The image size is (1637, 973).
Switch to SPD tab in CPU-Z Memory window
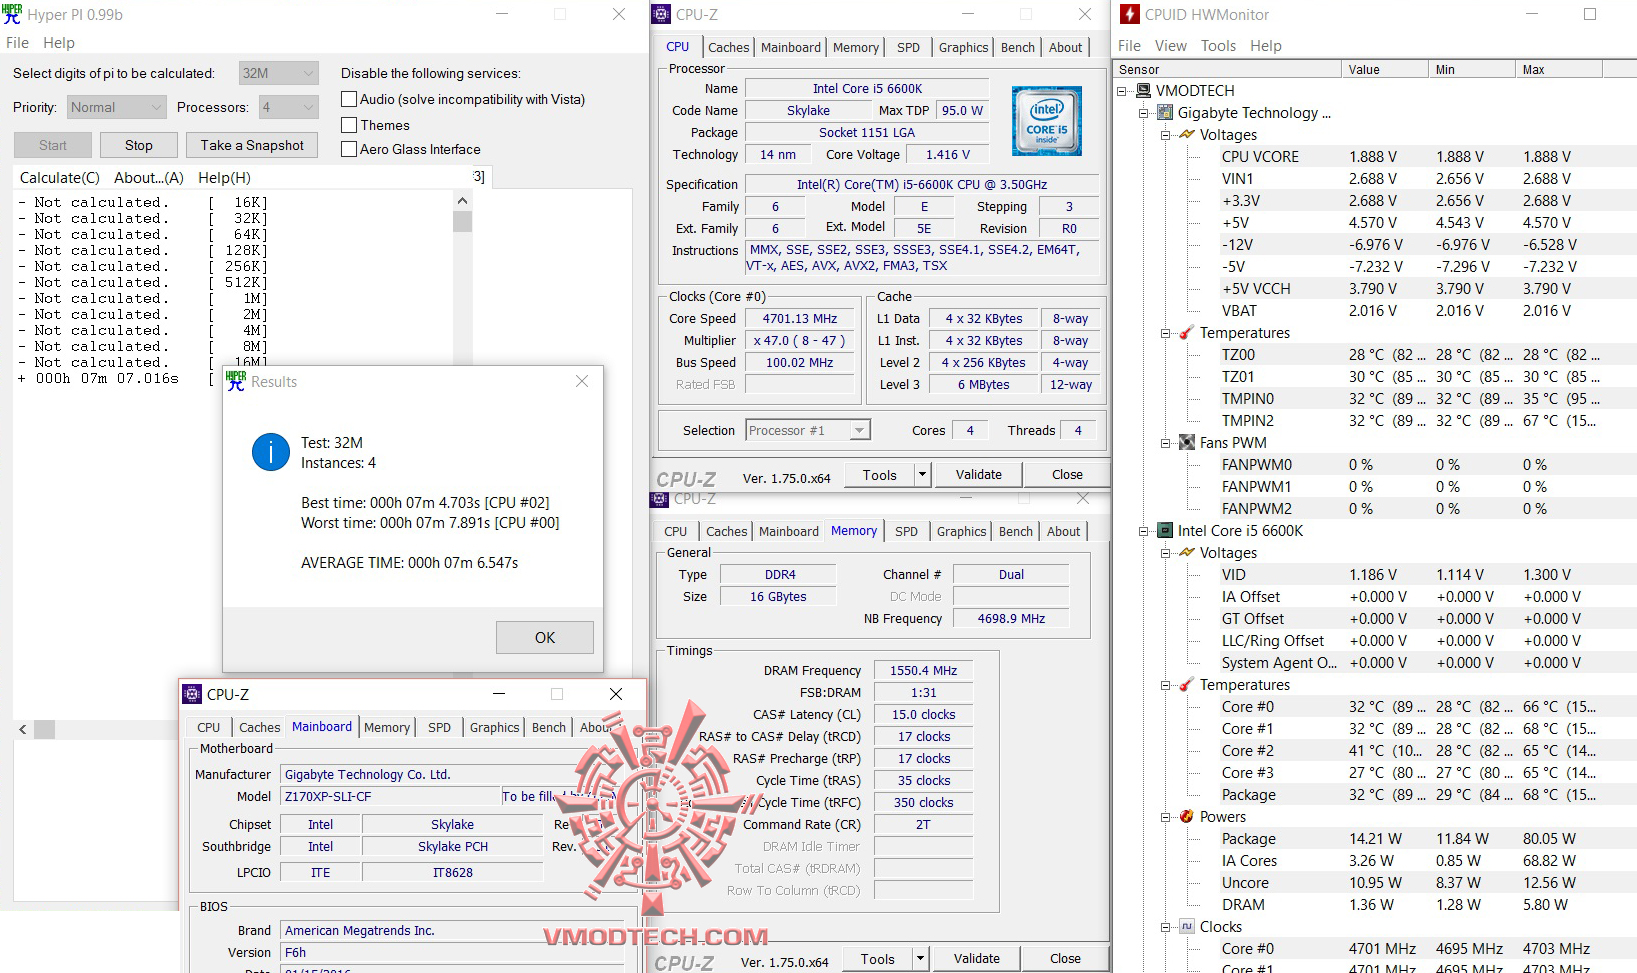(x=906, y=531)
